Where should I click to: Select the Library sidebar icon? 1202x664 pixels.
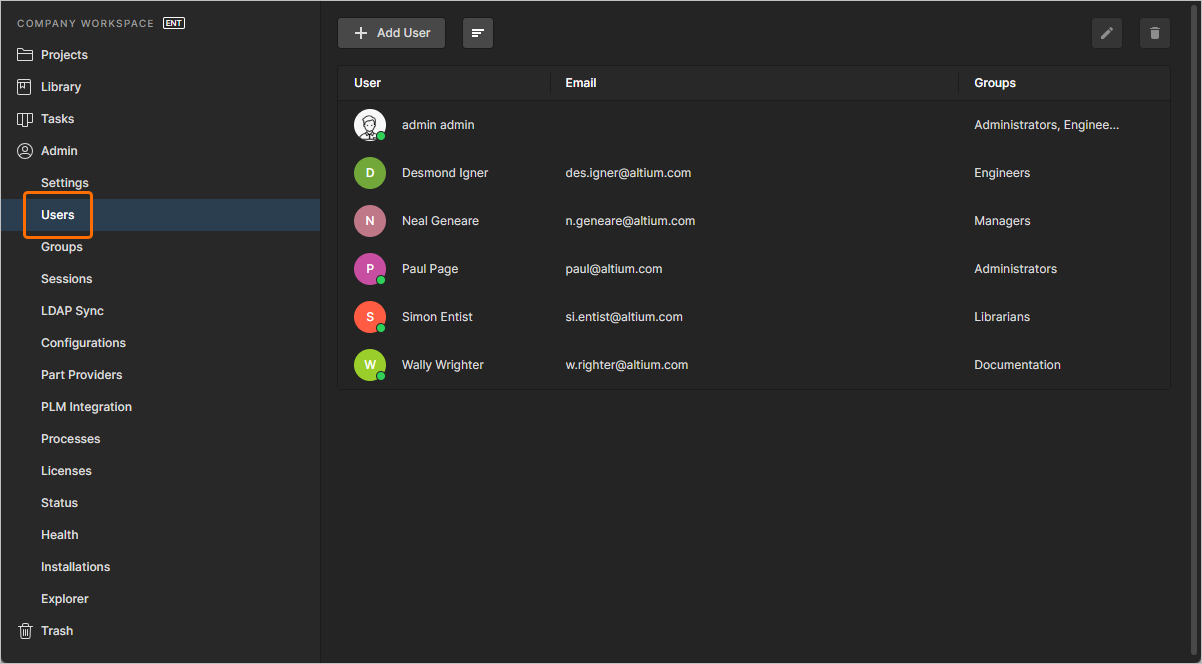pyautogui.click(x=25, y=86)
